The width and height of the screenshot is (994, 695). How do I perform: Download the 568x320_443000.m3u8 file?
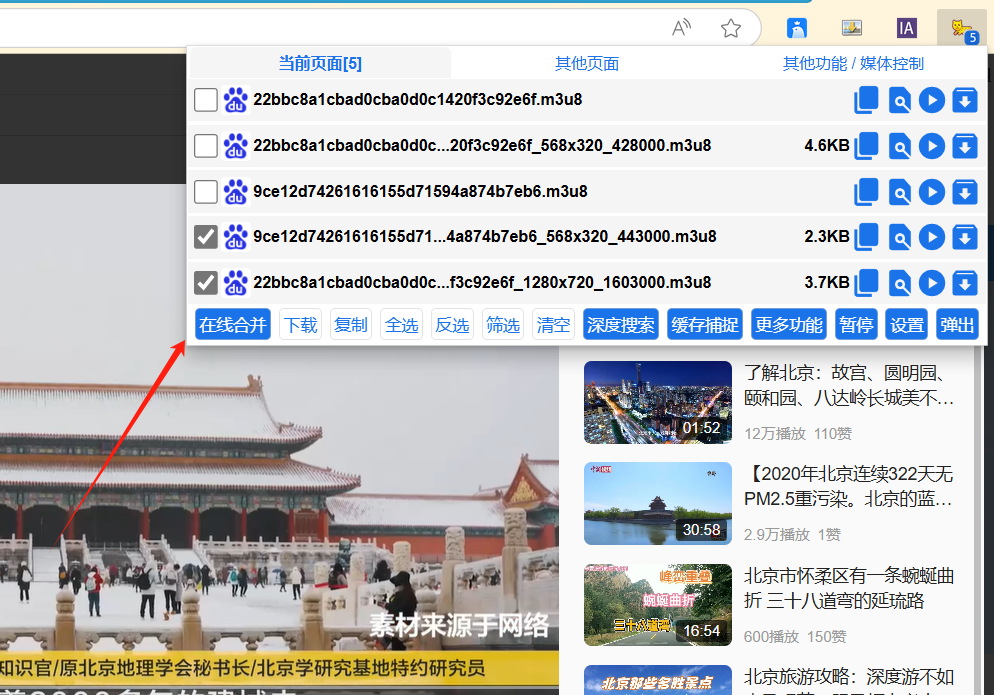965,237
